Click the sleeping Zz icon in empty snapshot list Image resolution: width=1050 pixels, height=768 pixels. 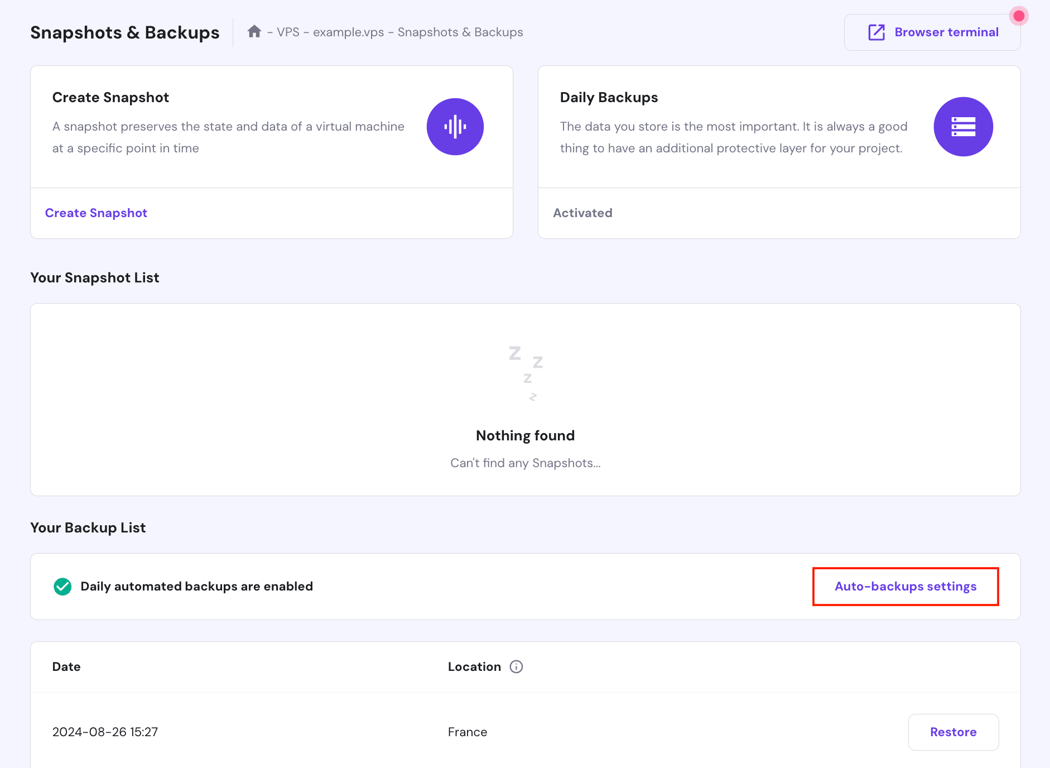coord(525,372)
